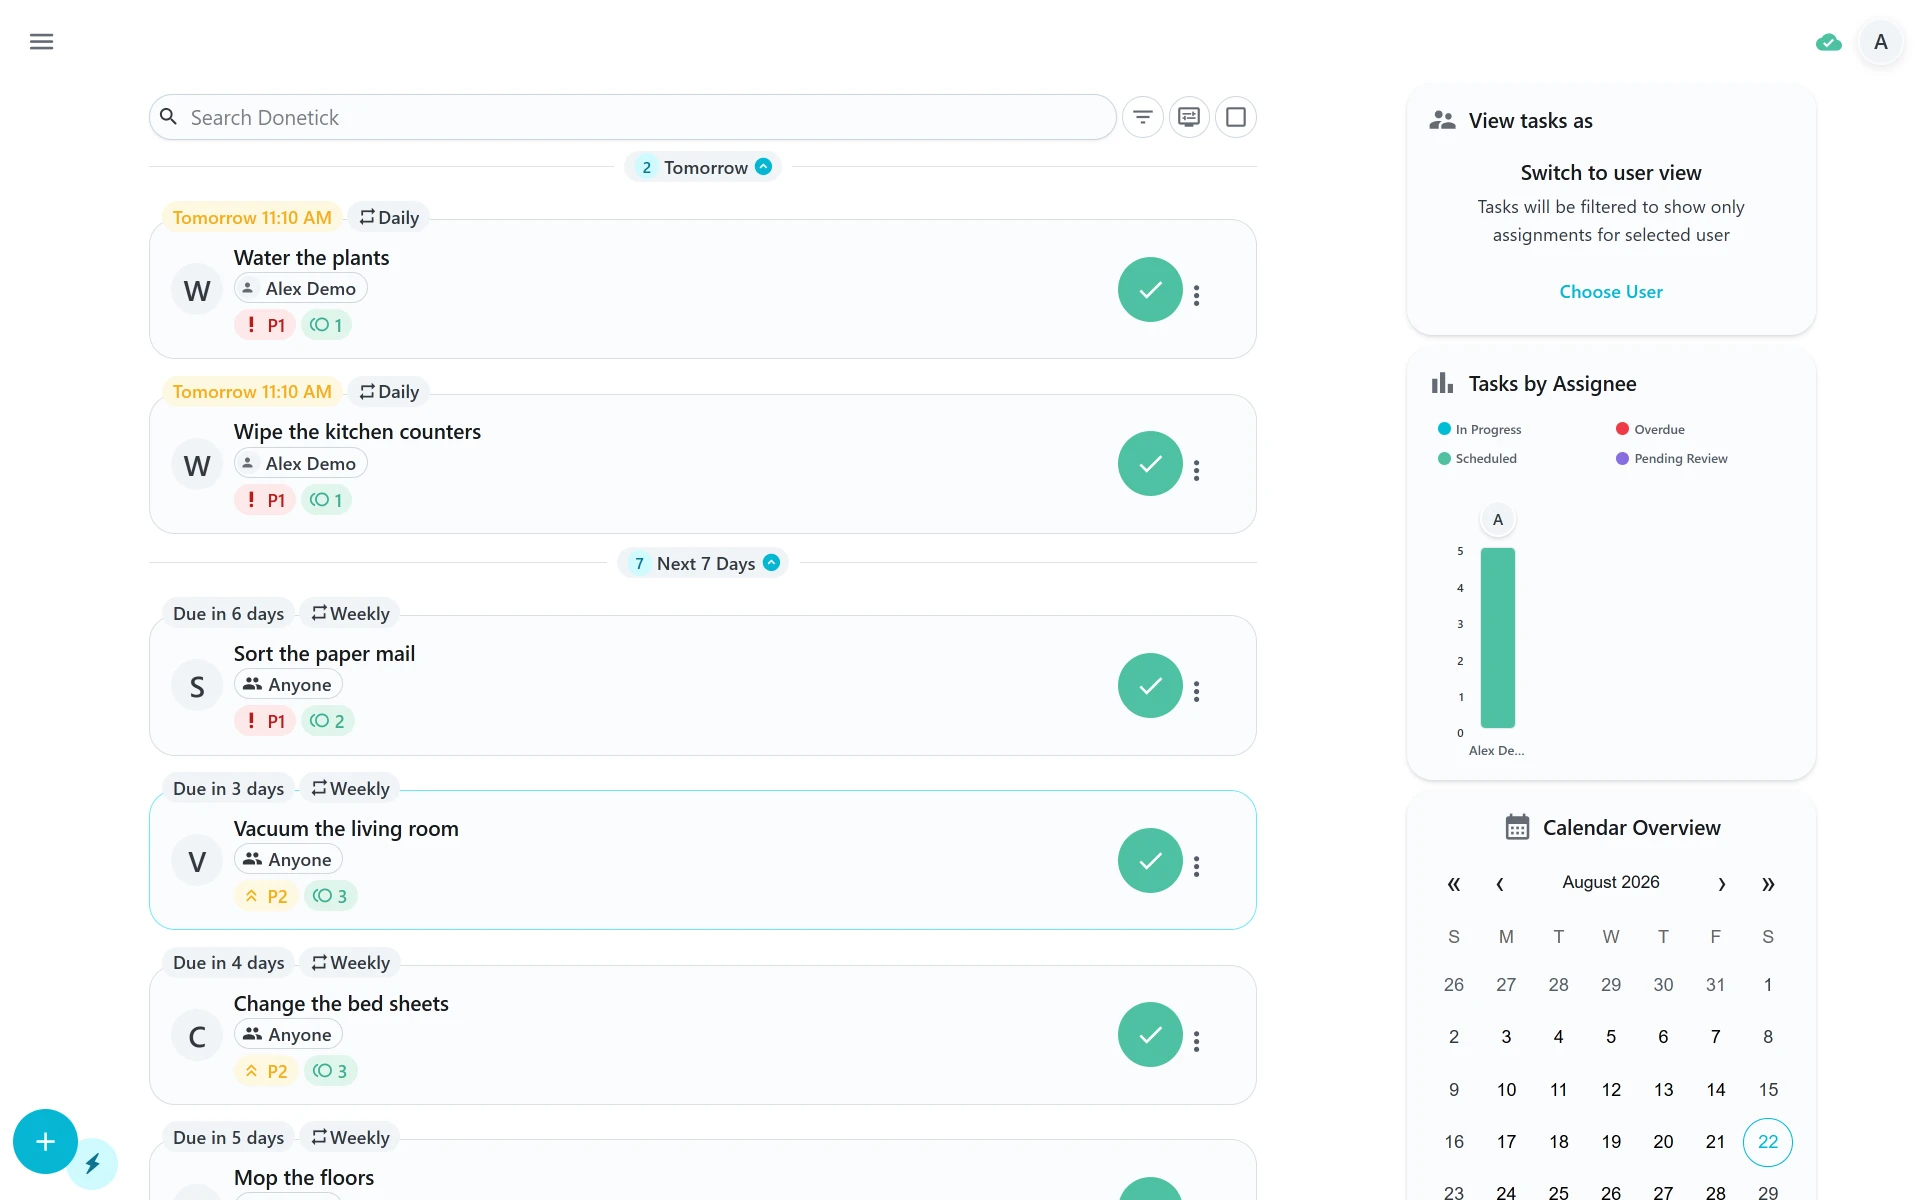Open the hamburger navigation menu
Image resolution: width=1920 pixels, height=1200 pixels.
(41, 42)
